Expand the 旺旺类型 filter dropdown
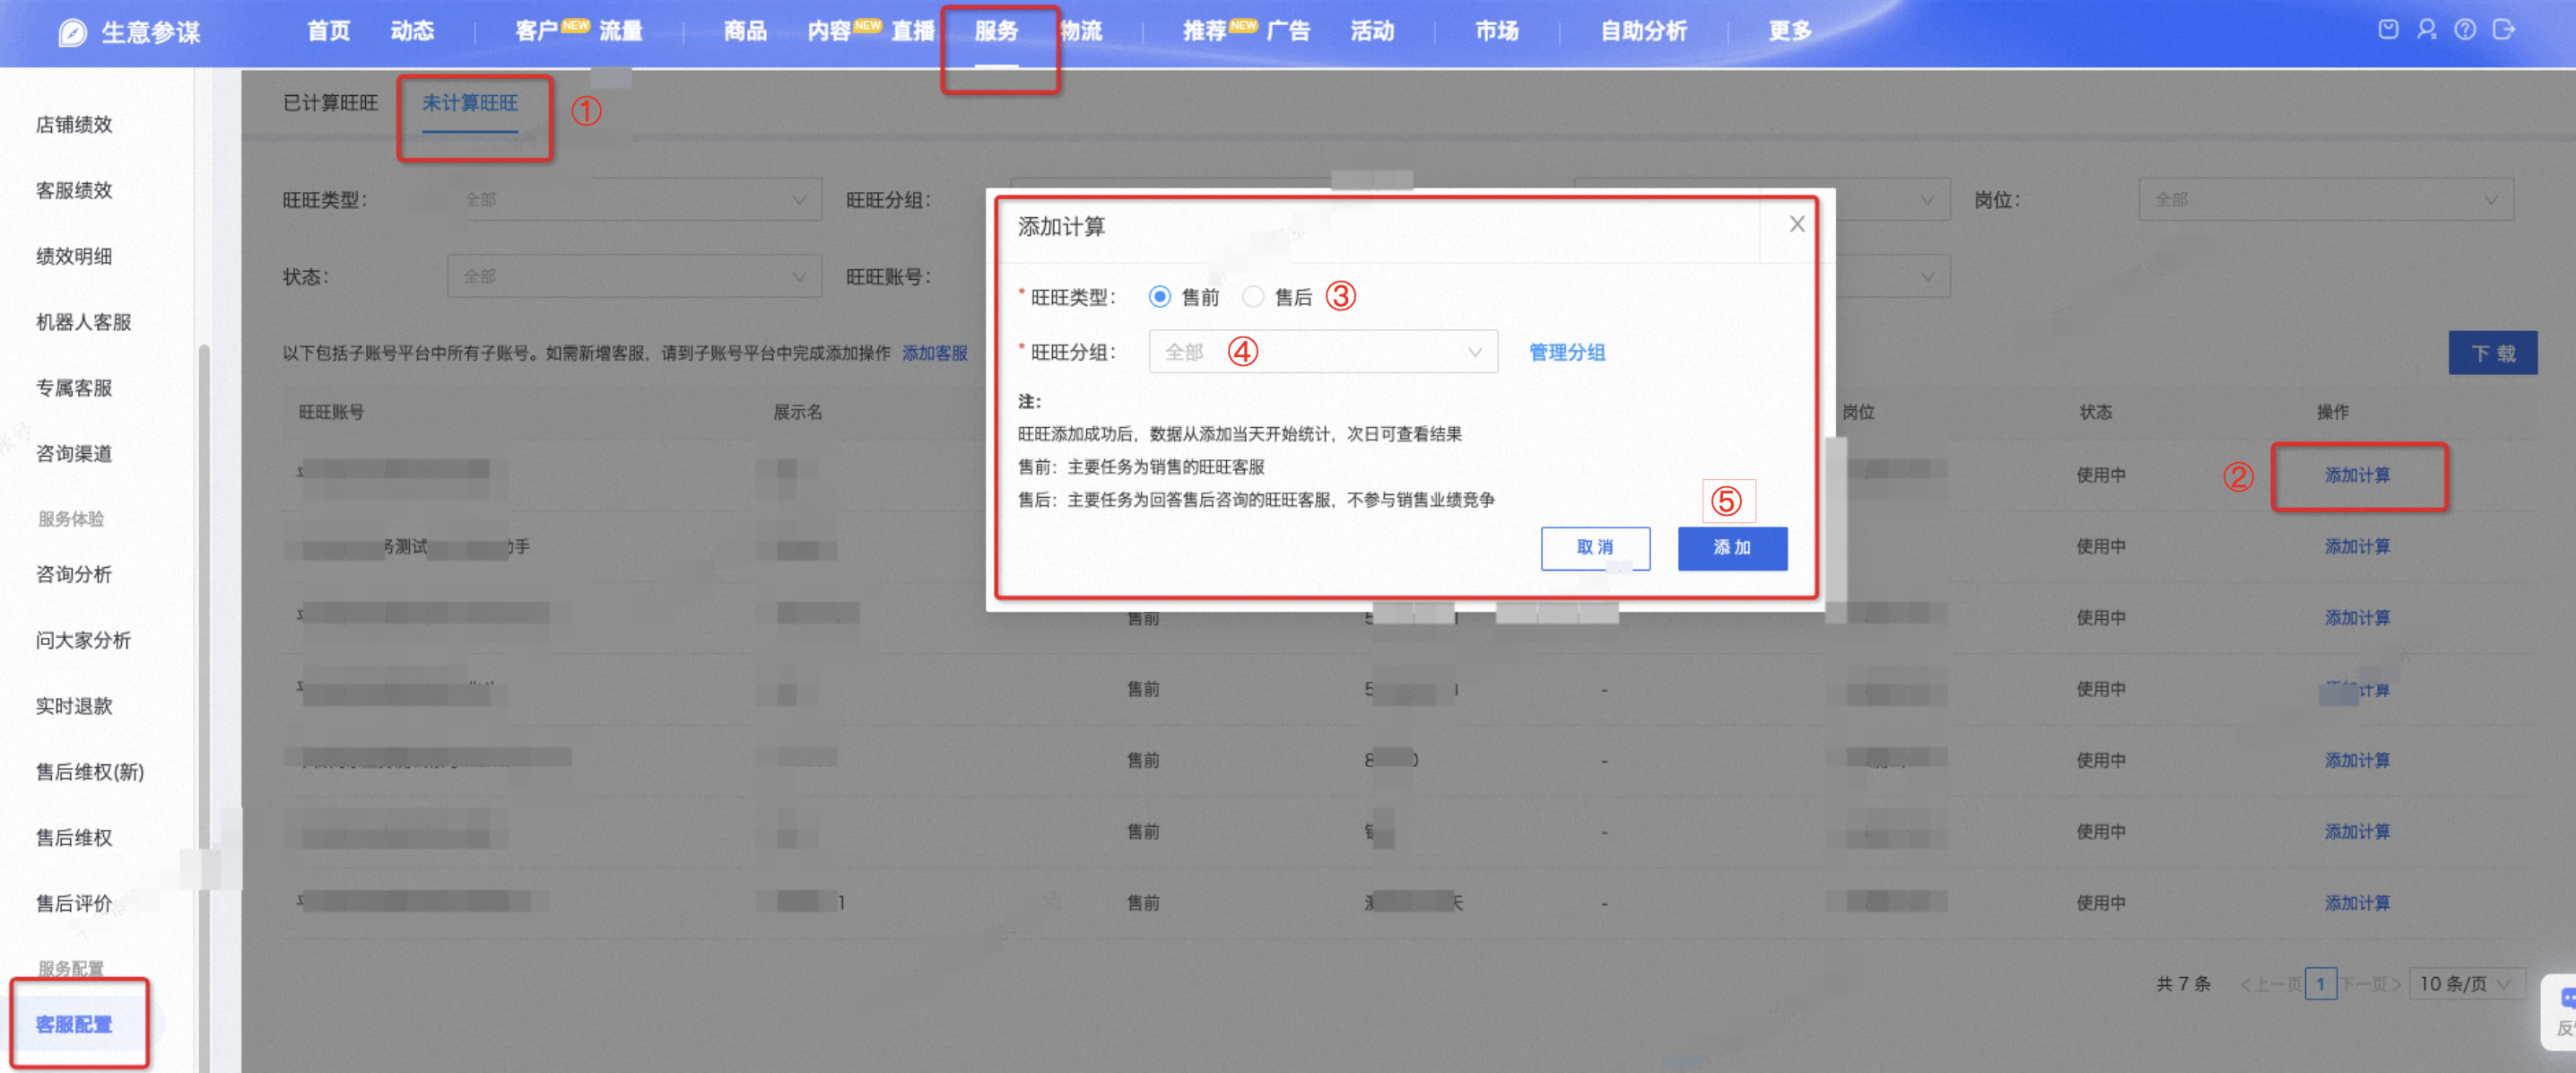Image resolution: width=2576 pixels, height=1073 pixels. 634,199
